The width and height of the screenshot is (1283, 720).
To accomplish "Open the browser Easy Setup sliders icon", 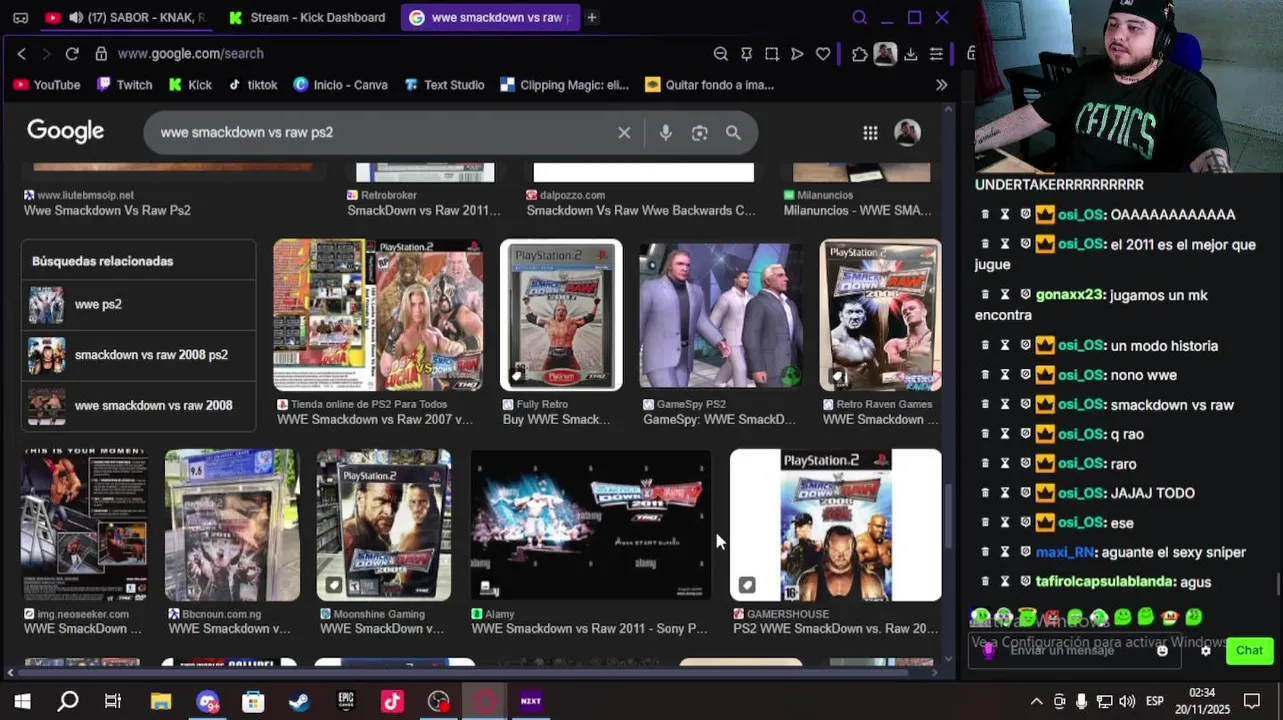I will (936, 54).
